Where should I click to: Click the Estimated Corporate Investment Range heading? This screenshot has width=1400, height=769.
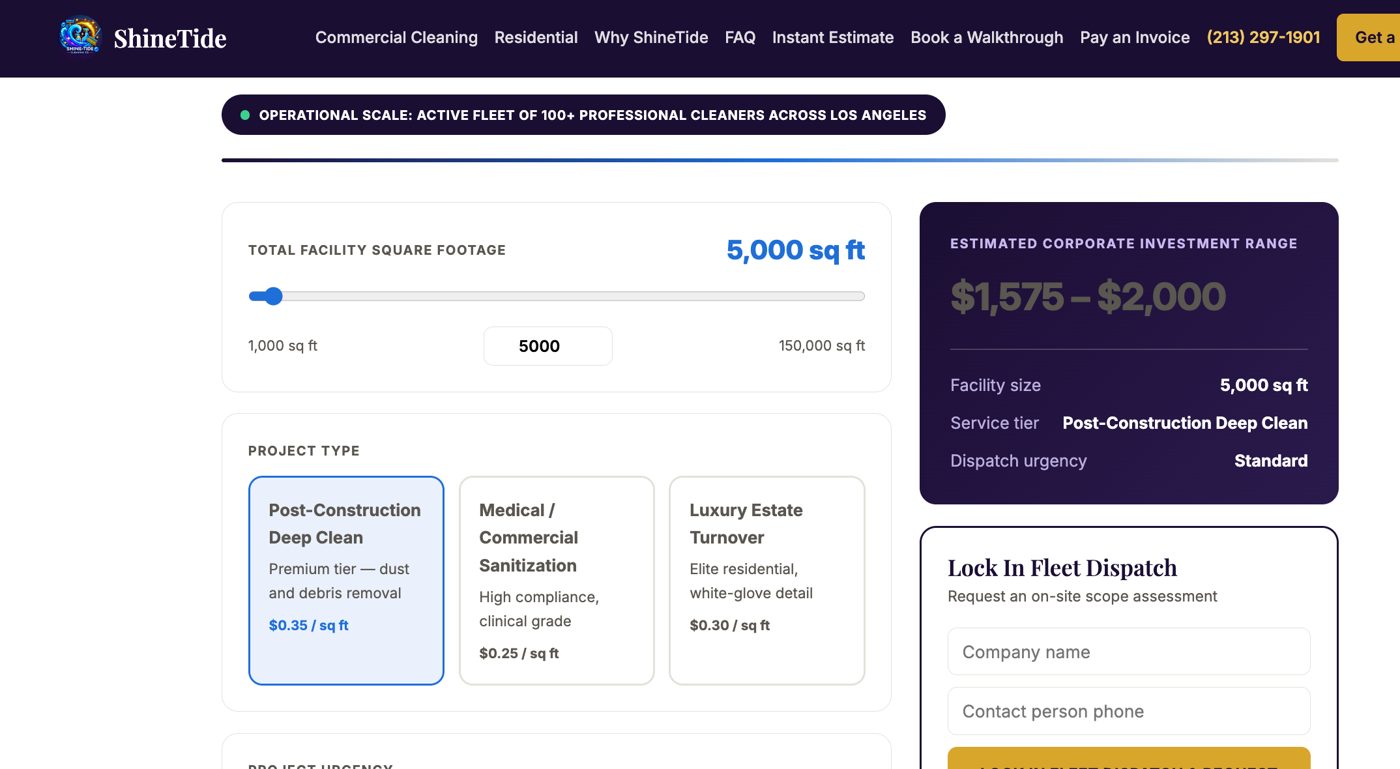point(1124,243)
